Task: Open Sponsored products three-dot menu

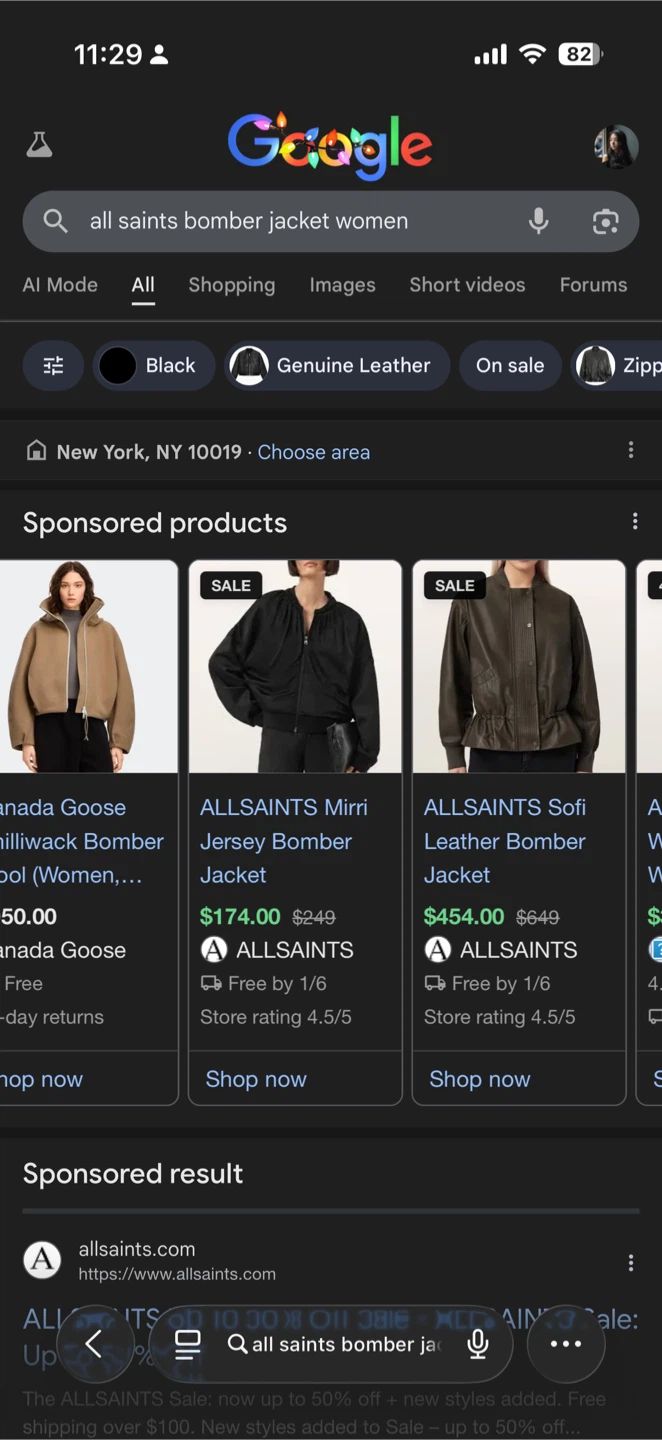Action: click(x=634, y=521)
